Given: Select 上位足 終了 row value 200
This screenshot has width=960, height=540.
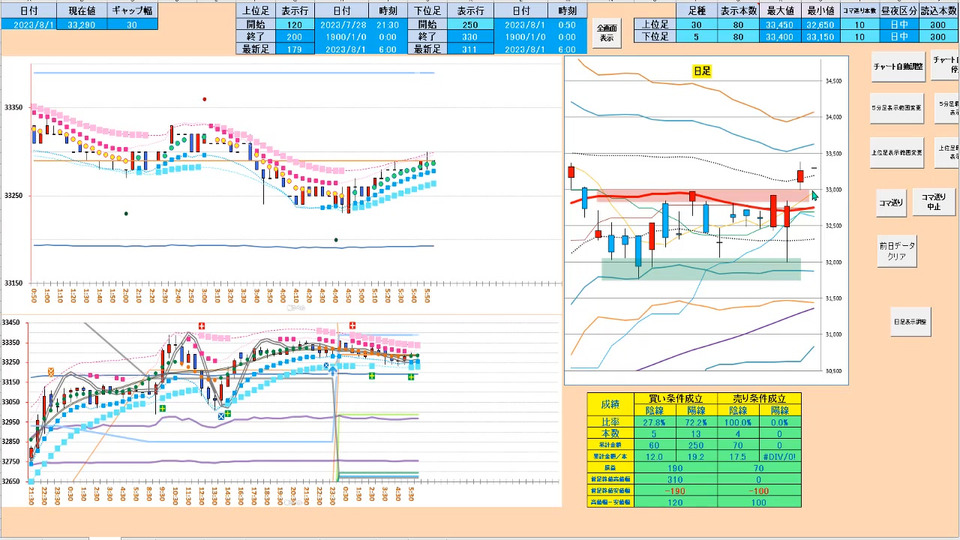Looking at the screenshot, I should coord(294,37).
